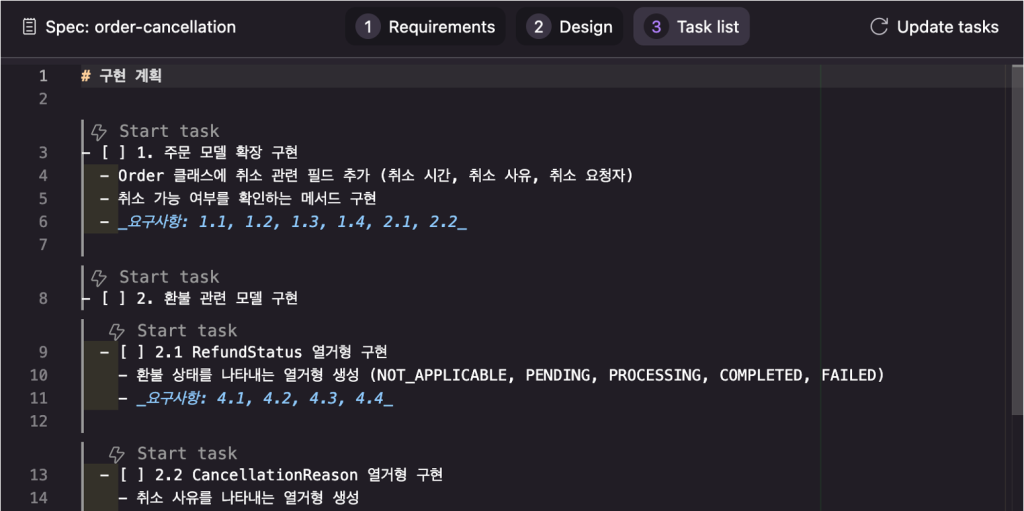Check the box for 2.2 CancellationReason task
The image size is (1024, 511).
click(131, 475)
